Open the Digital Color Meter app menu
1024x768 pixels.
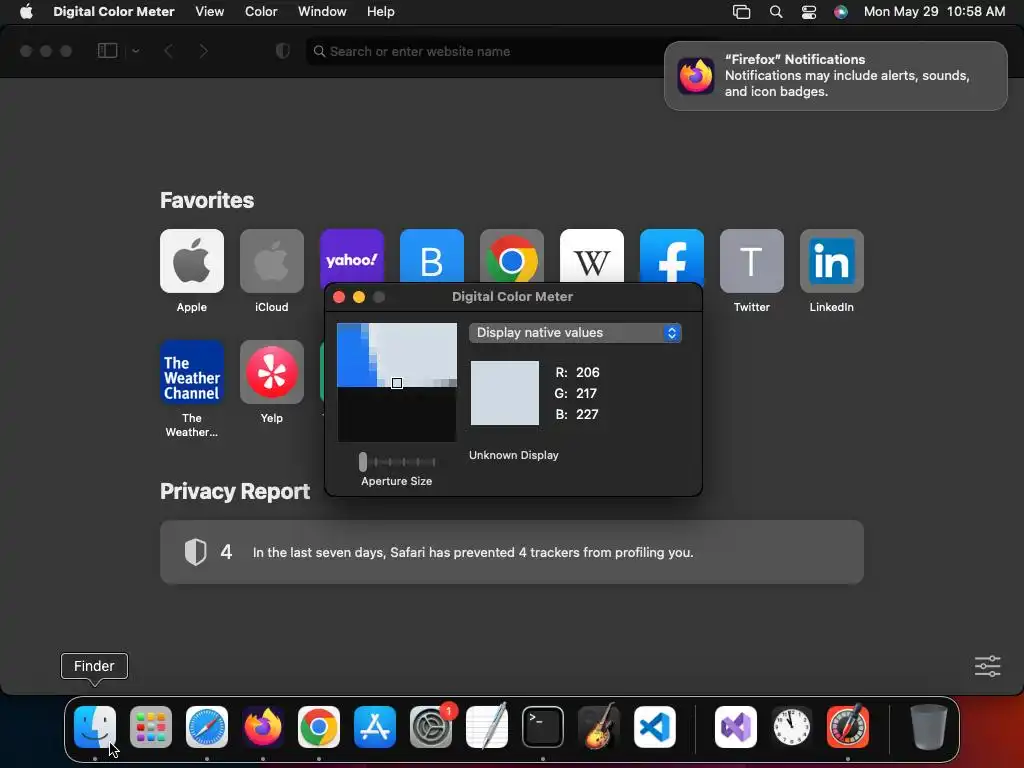[x=114, y=12]
